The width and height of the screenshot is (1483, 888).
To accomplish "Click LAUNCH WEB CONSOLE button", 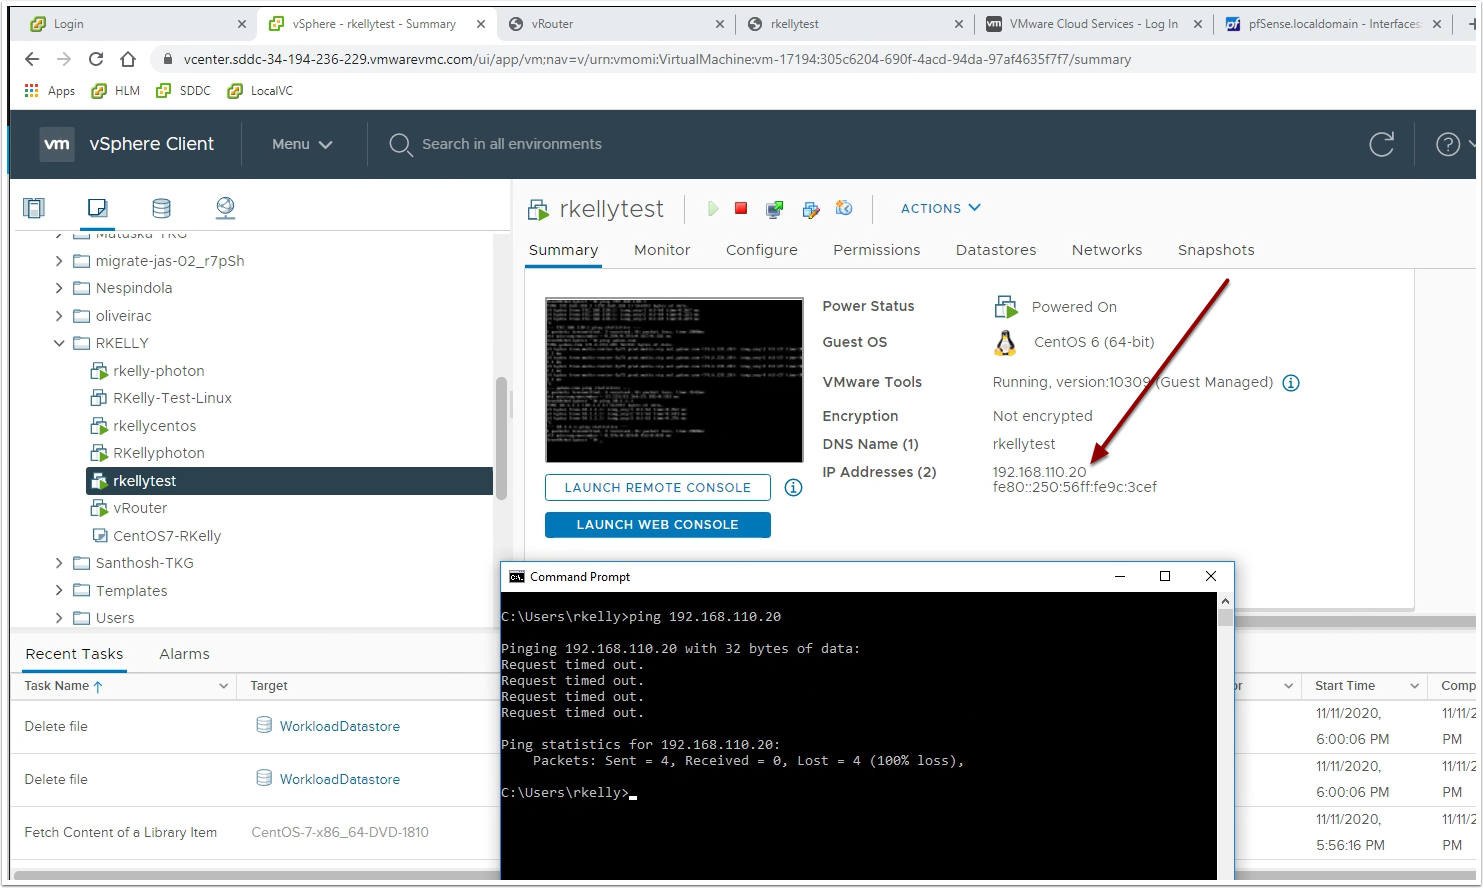I will tap(658, 525).
